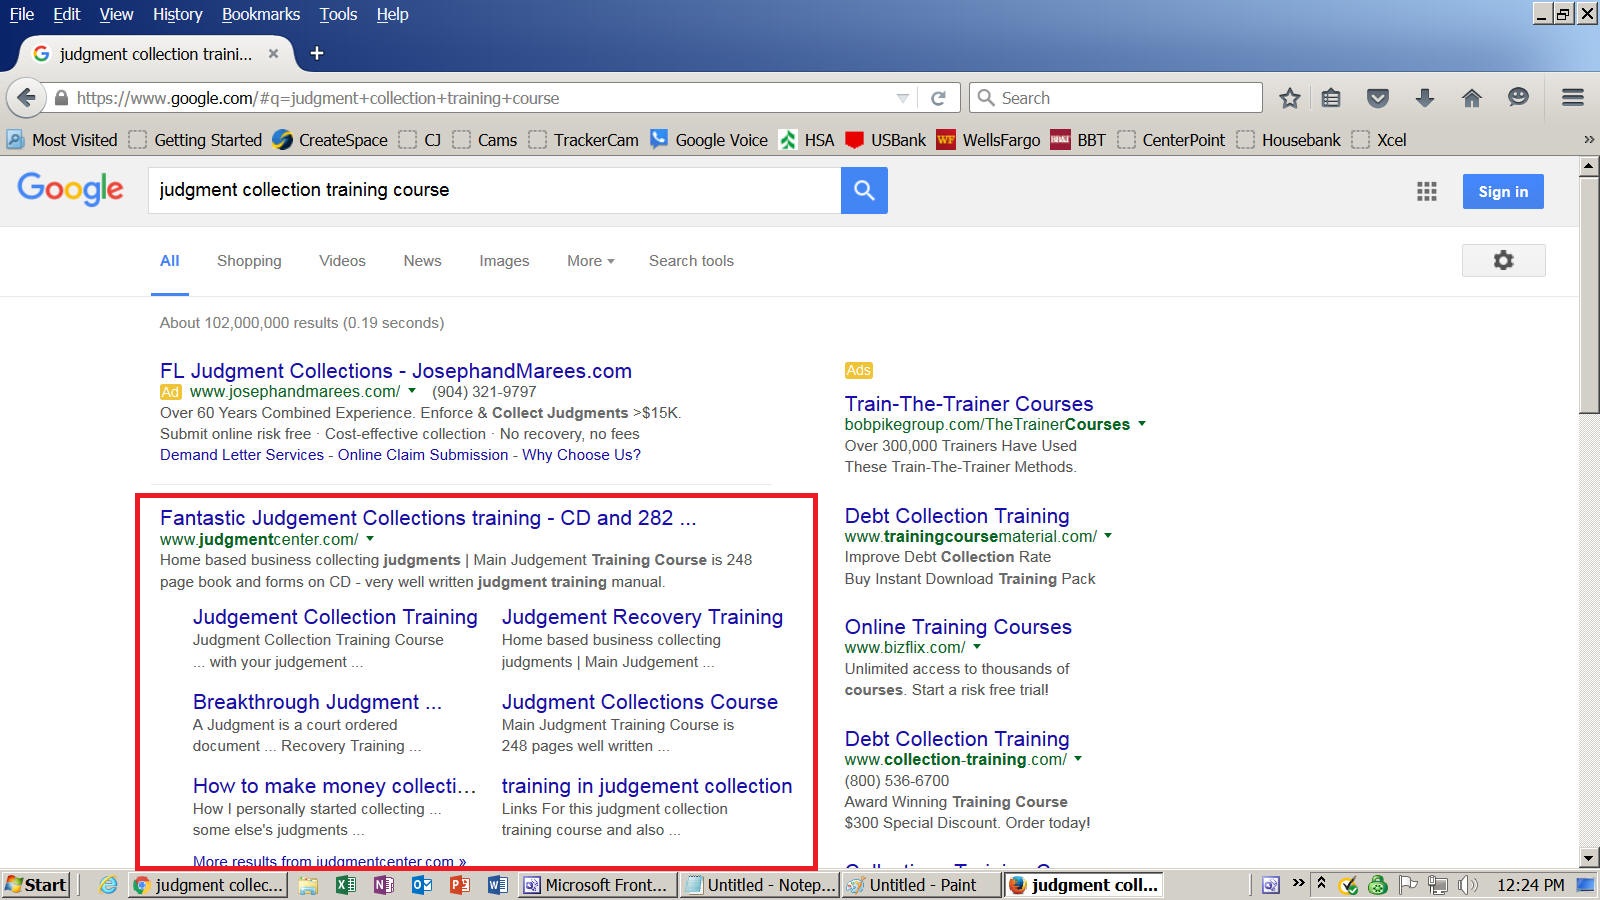This screenshot has width=1600, height=900.
Task: Expand the More search filter dropdown
Action: [590, 261]
